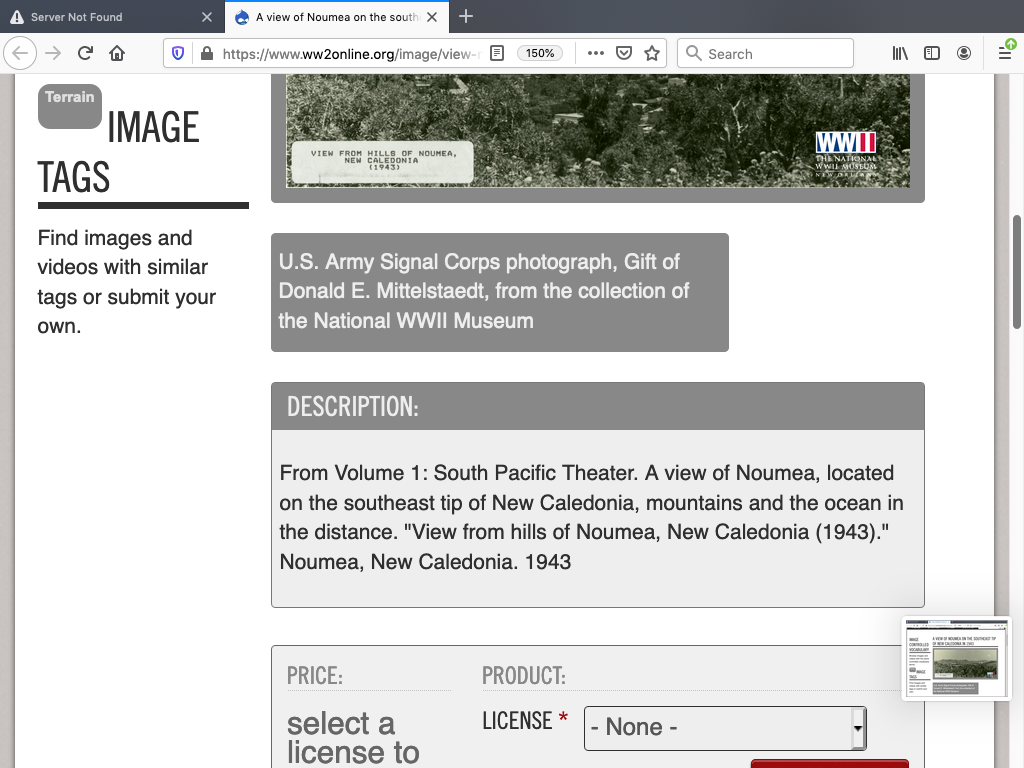Image resolution: width=1024 pixels, height=768 pixels.
Task: Save page to Pocket
Action: pyautogui.click(x=623, y=54)
